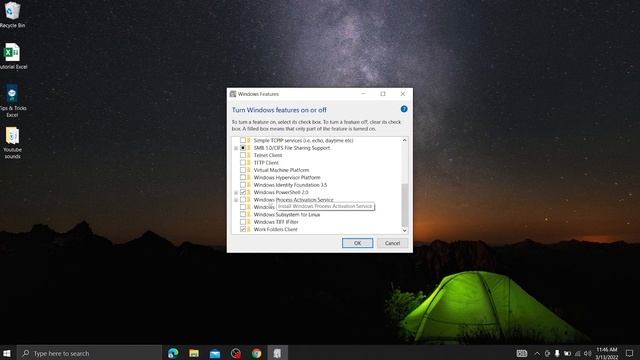Click the round red-black app taskbar icon
The width and height of the screenshot is (640, 360).
point(236,353)
